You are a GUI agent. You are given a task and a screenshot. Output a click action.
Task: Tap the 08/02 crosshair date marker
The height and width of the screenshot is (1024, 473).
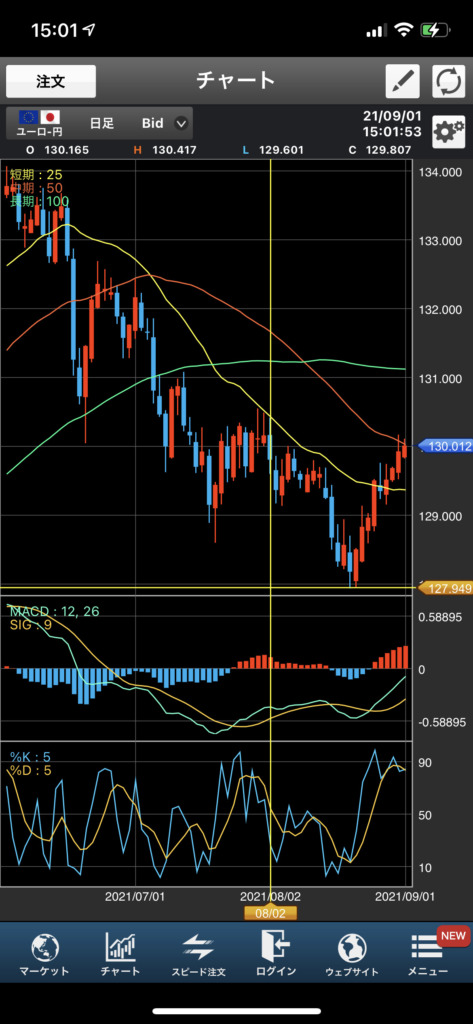[270, 913]
